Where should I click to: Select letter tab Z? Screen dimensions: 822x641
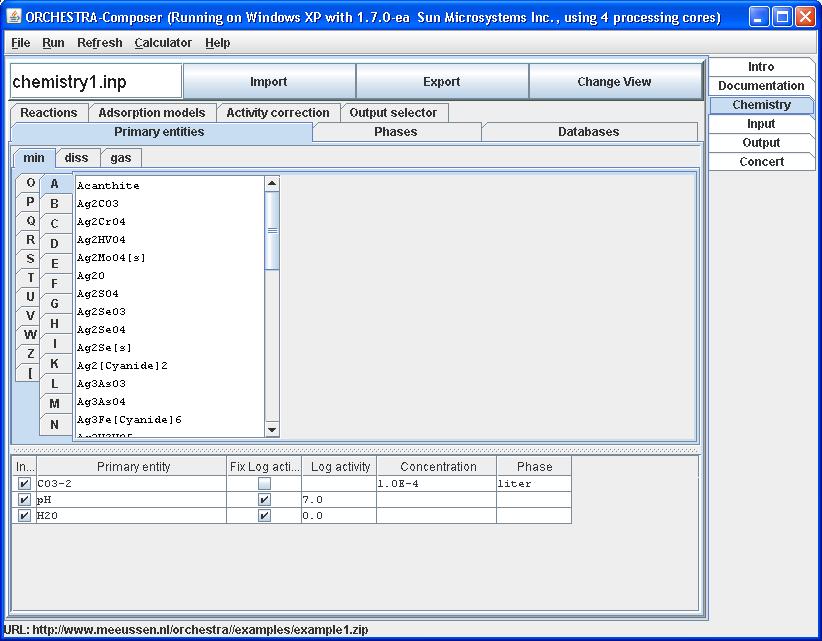tap(30, 353)
